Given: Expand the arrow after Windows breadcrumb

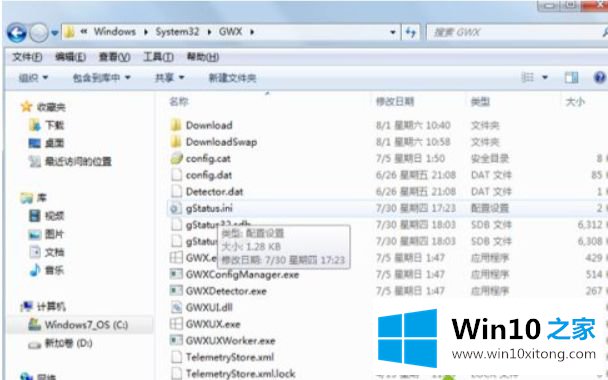Looking at the screenshot, I should pos(146,32).
